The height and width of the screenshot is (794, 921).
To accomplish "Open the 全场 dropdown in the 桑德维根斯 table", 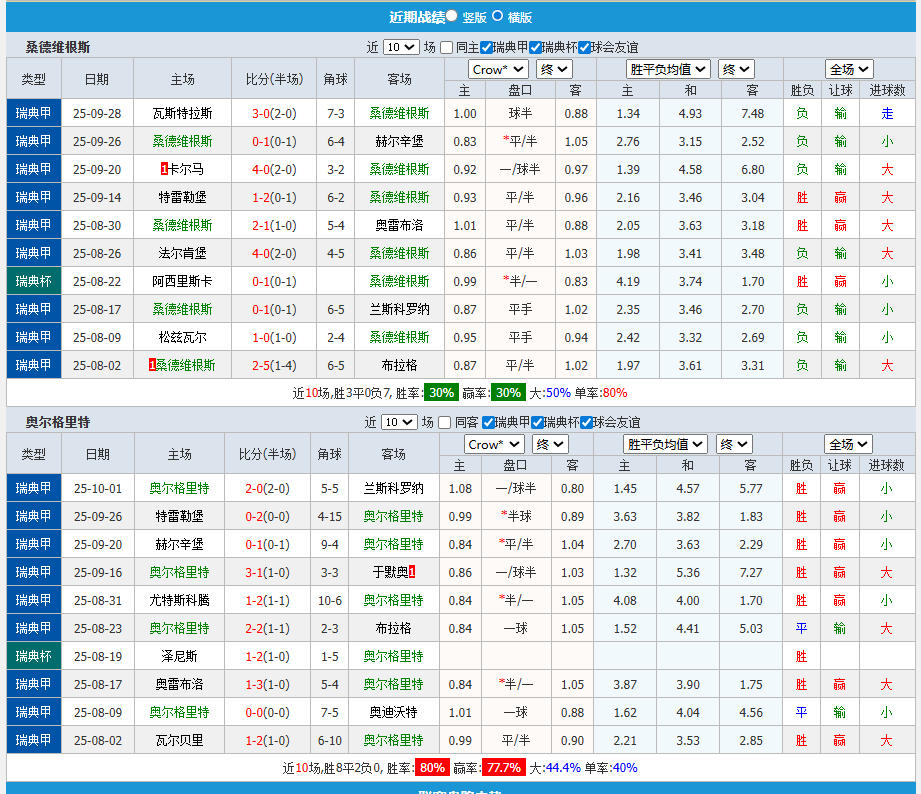I will point(849,69).
